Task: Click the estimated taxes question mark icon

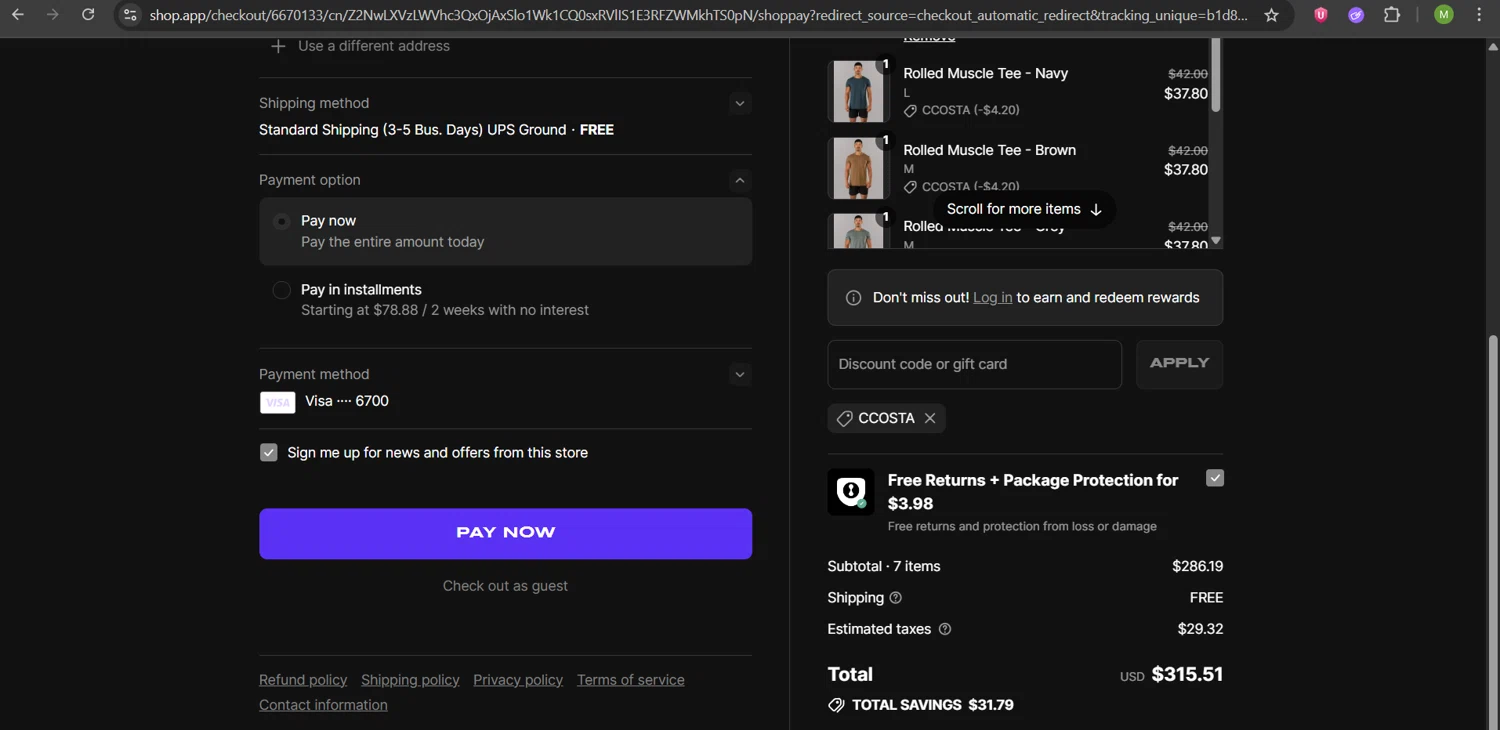Action: (x=945, y=629)
